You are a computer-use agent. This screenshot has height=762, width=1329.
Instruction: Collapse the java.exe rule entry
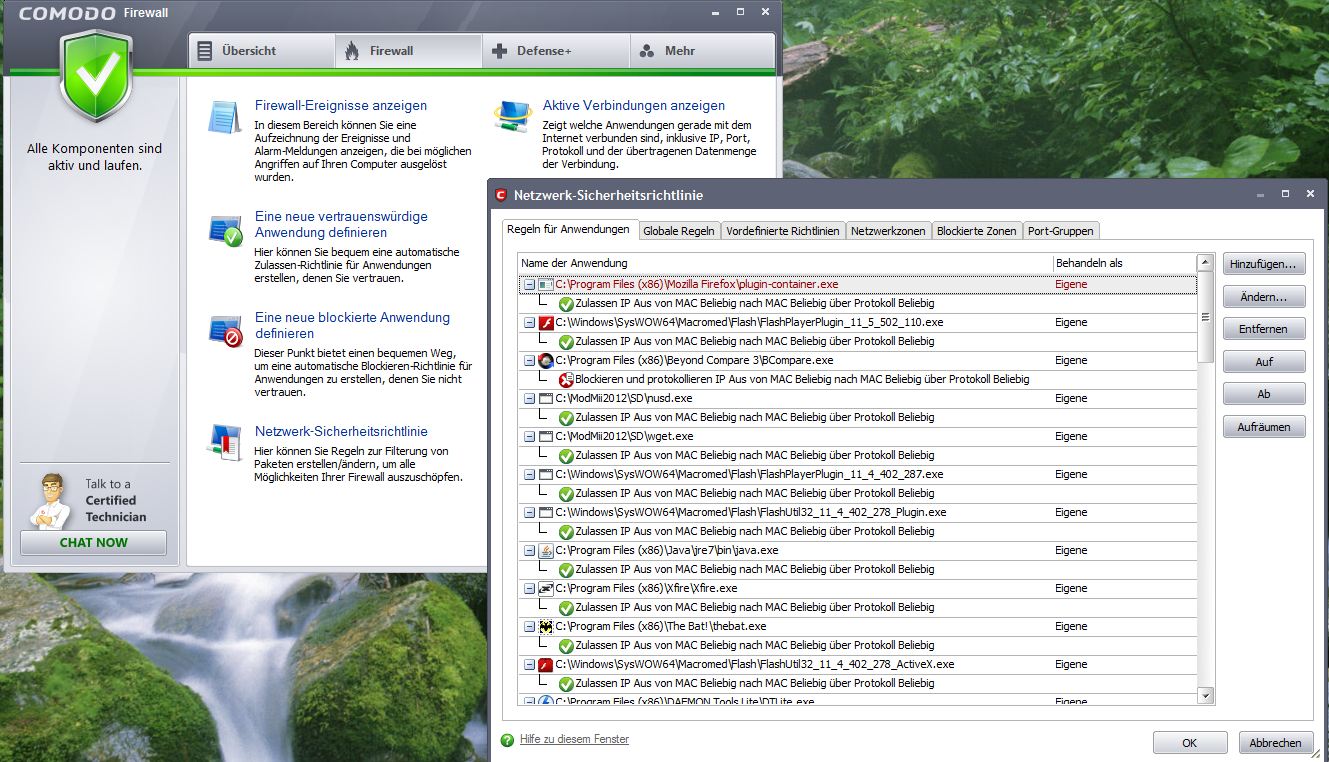(x=529, y=551)
